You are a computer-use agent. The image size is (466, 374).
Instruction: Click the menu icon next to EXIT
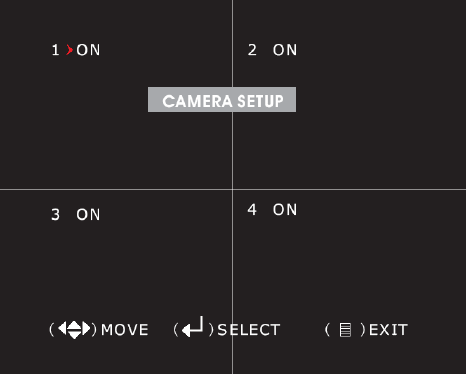tap(345, 330)
